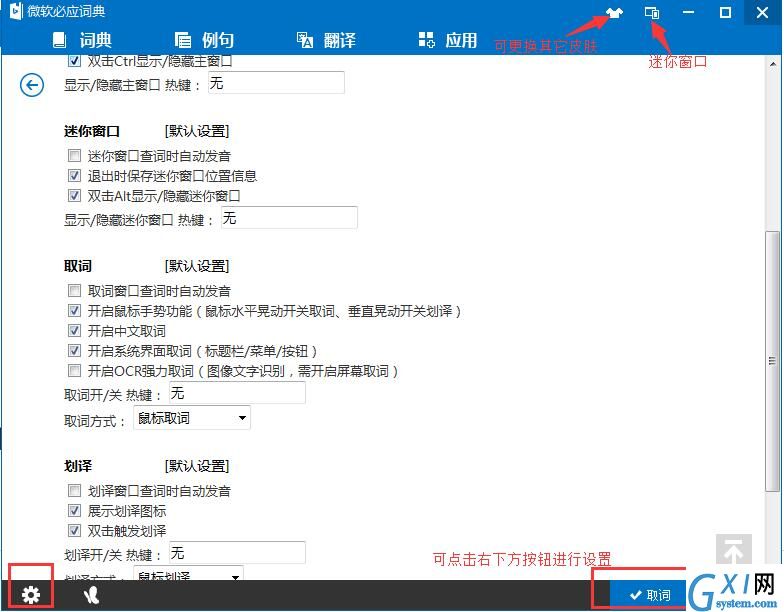Viewport: 784px width, 612px height.
Task: Toggle 双击Alt显示/隐藏迷你窗口
Action: click(74, 196)
